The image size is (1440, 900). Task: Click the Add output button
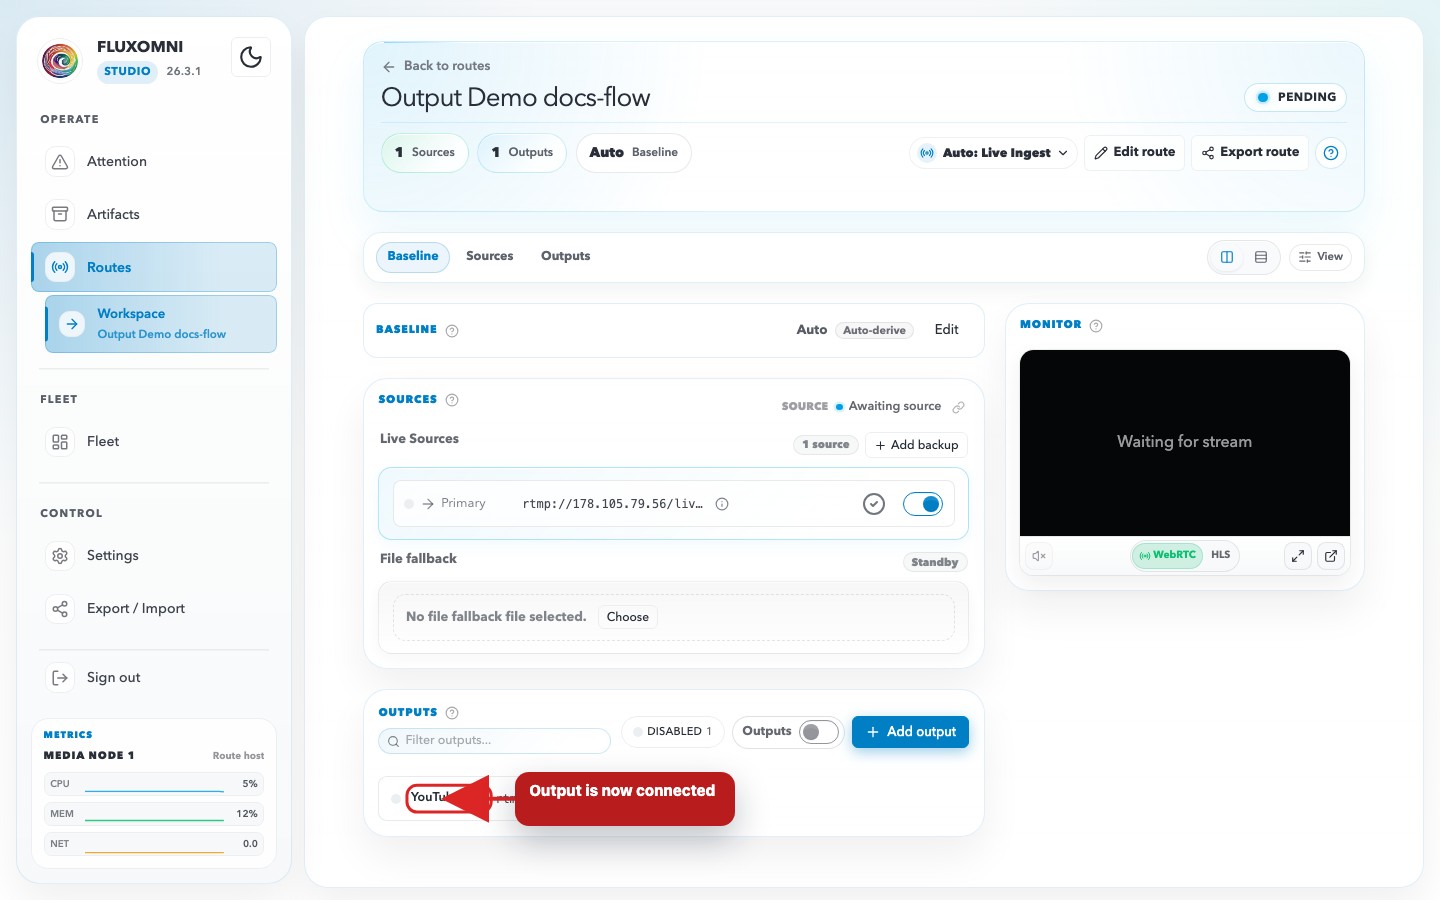click(x=910, y=732)
